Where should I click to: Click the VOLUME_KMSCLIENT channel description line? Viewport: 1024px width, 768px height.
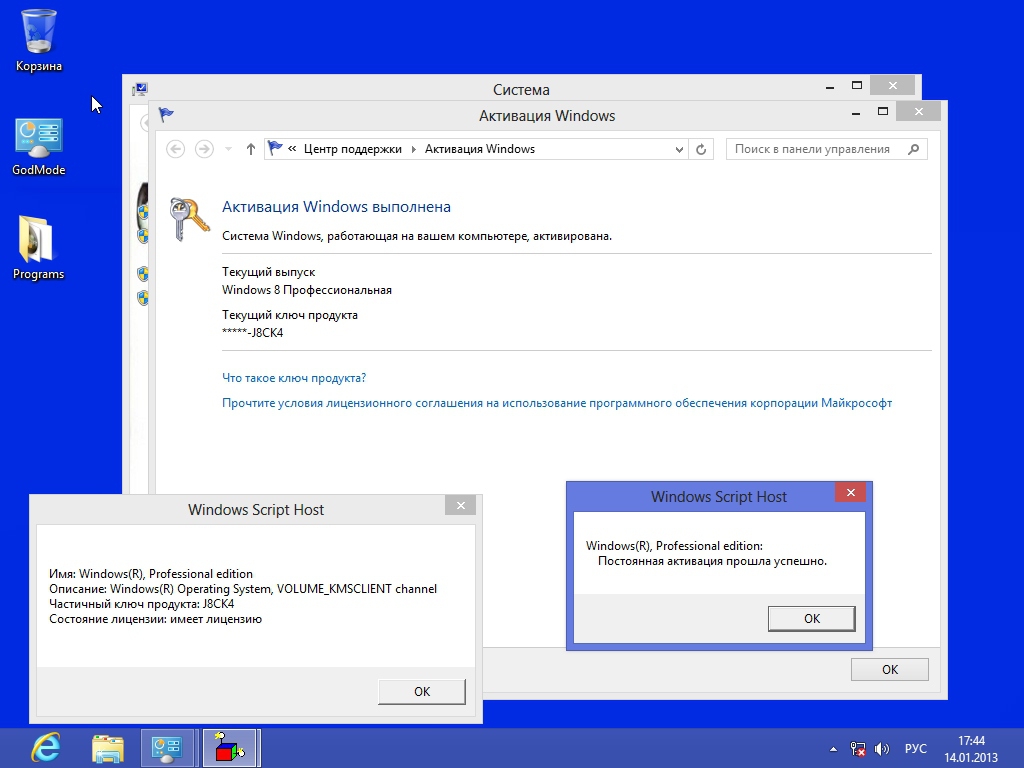click(x=243, y=589)
